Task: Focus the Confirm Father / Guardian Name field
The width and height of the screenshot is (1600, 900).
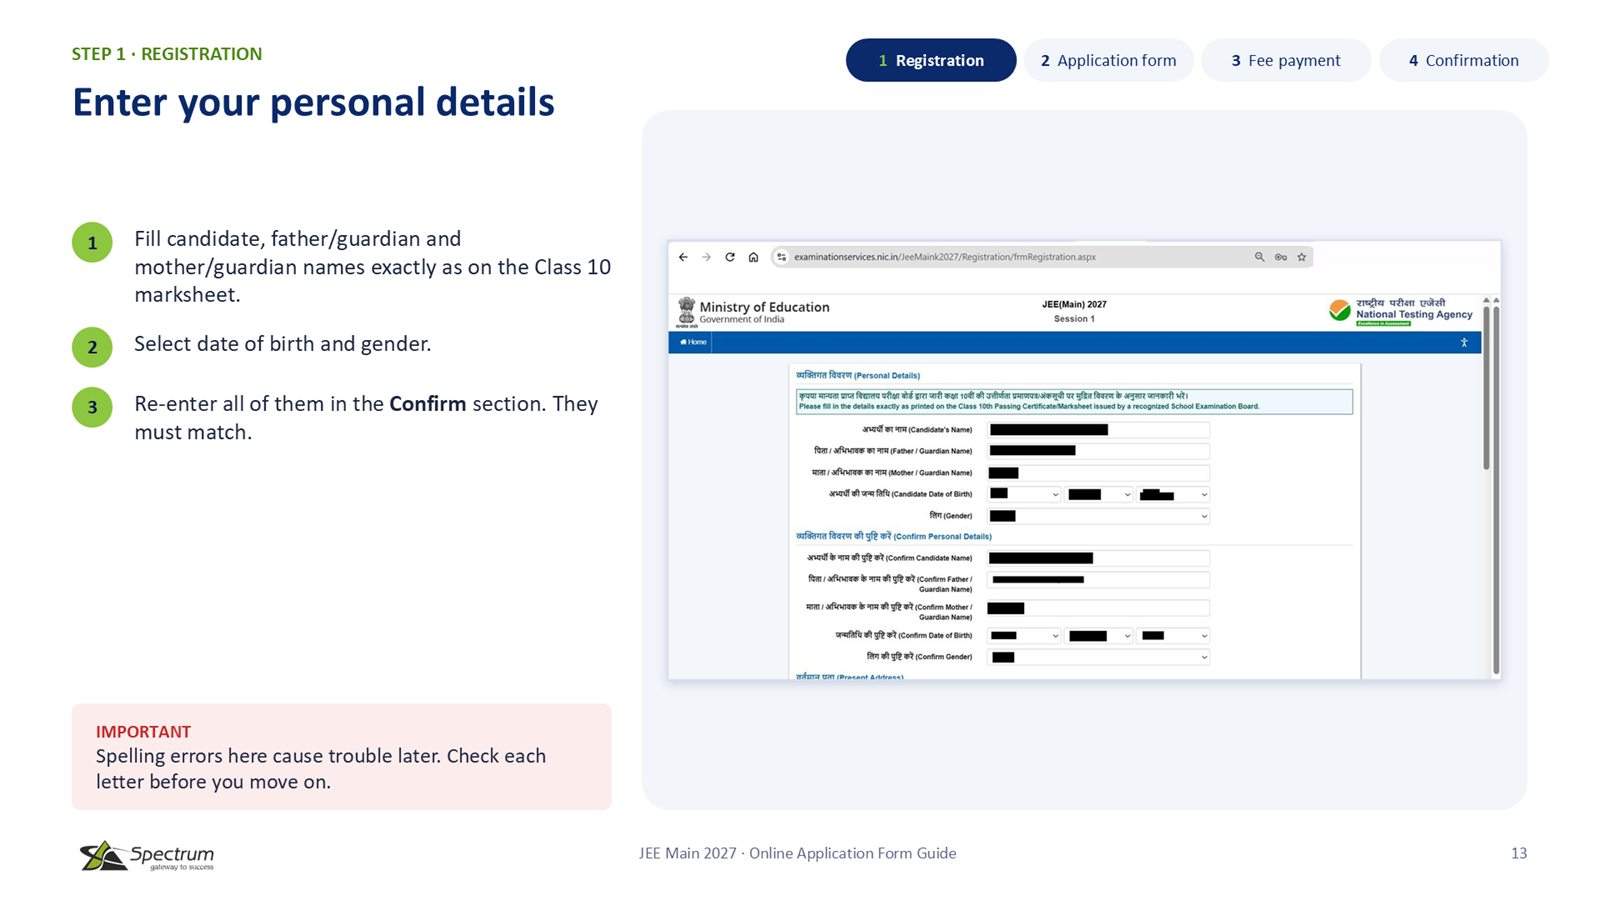Action: [1099, 580]
